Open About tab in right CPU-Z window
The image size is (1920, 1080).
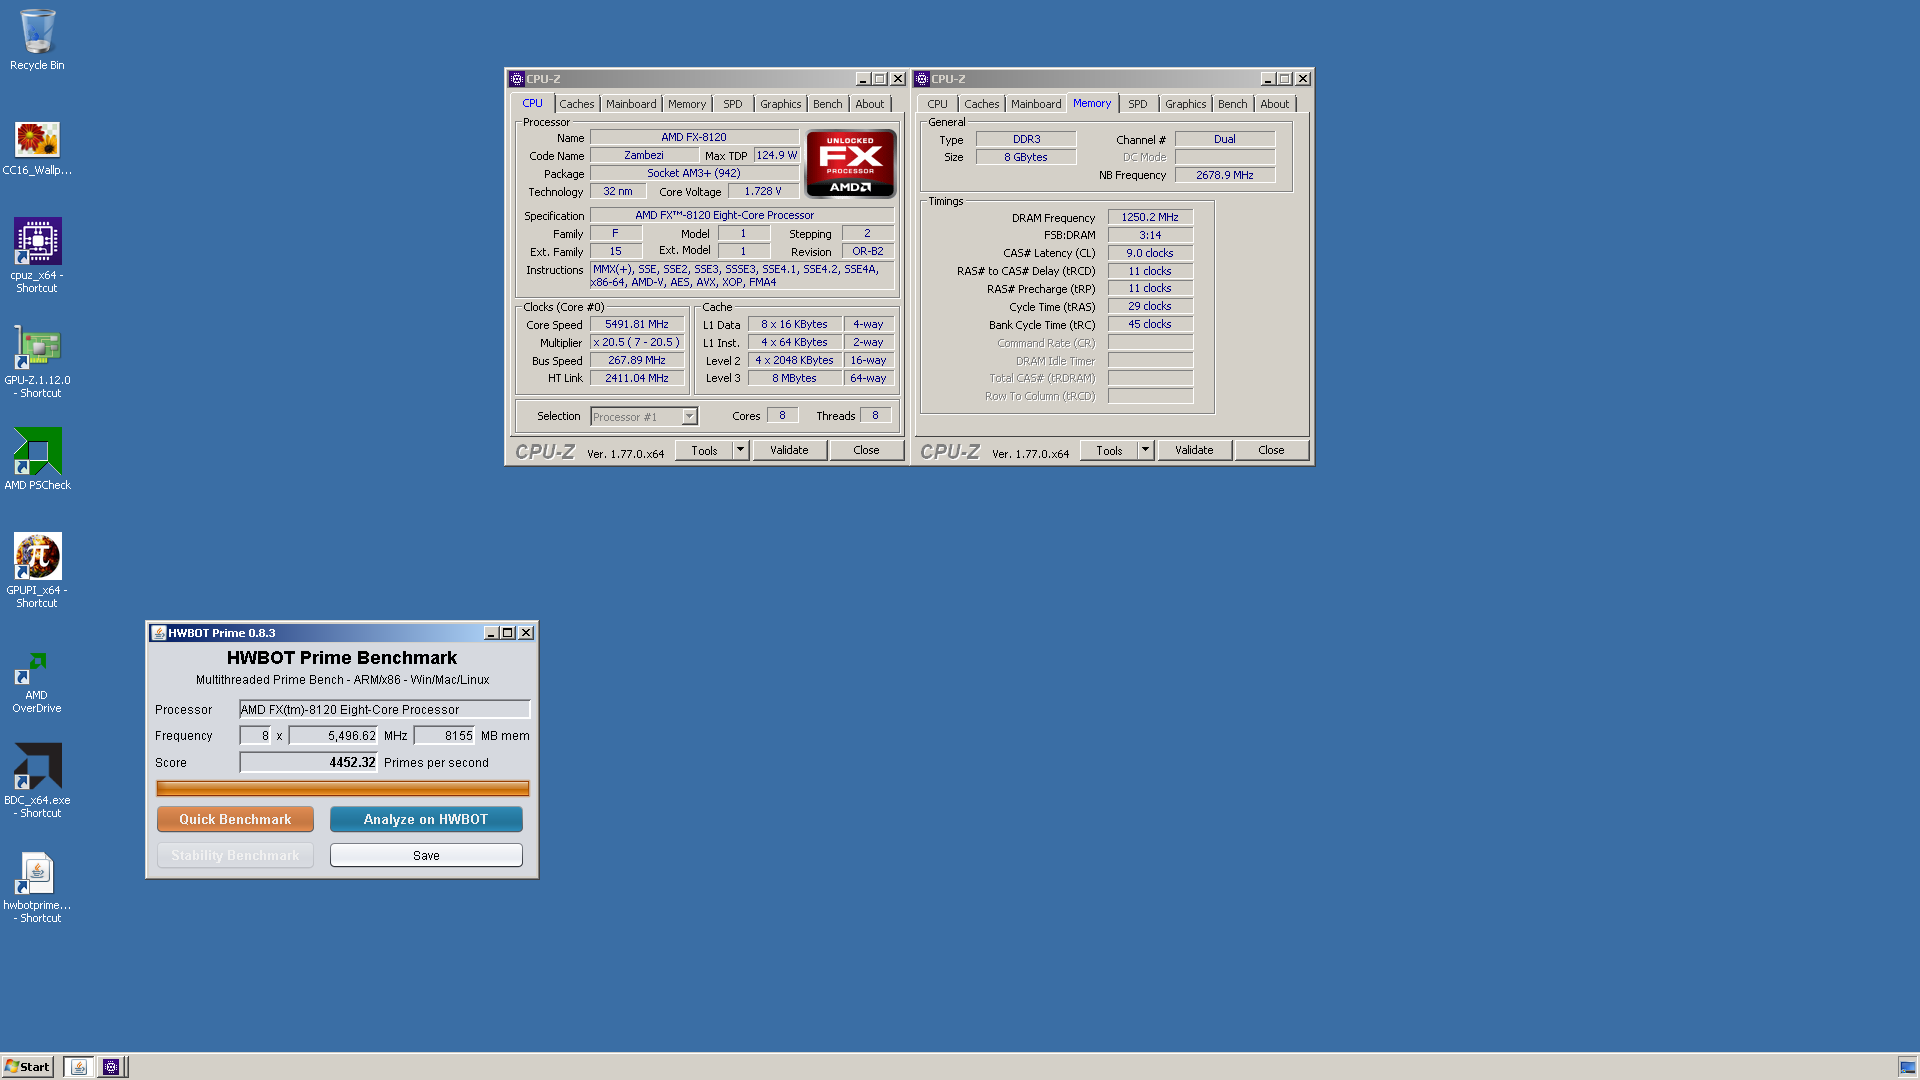click(1275, 104)
